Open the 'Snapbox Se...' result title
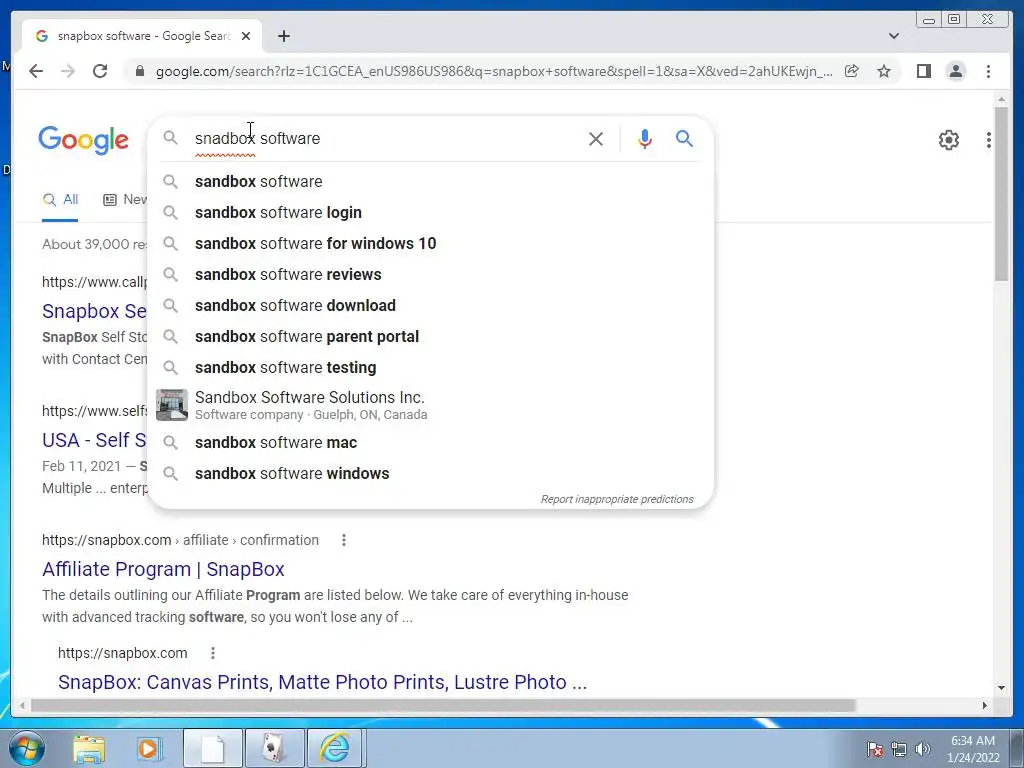This screenshot has height=768, width=1024. 95,311
